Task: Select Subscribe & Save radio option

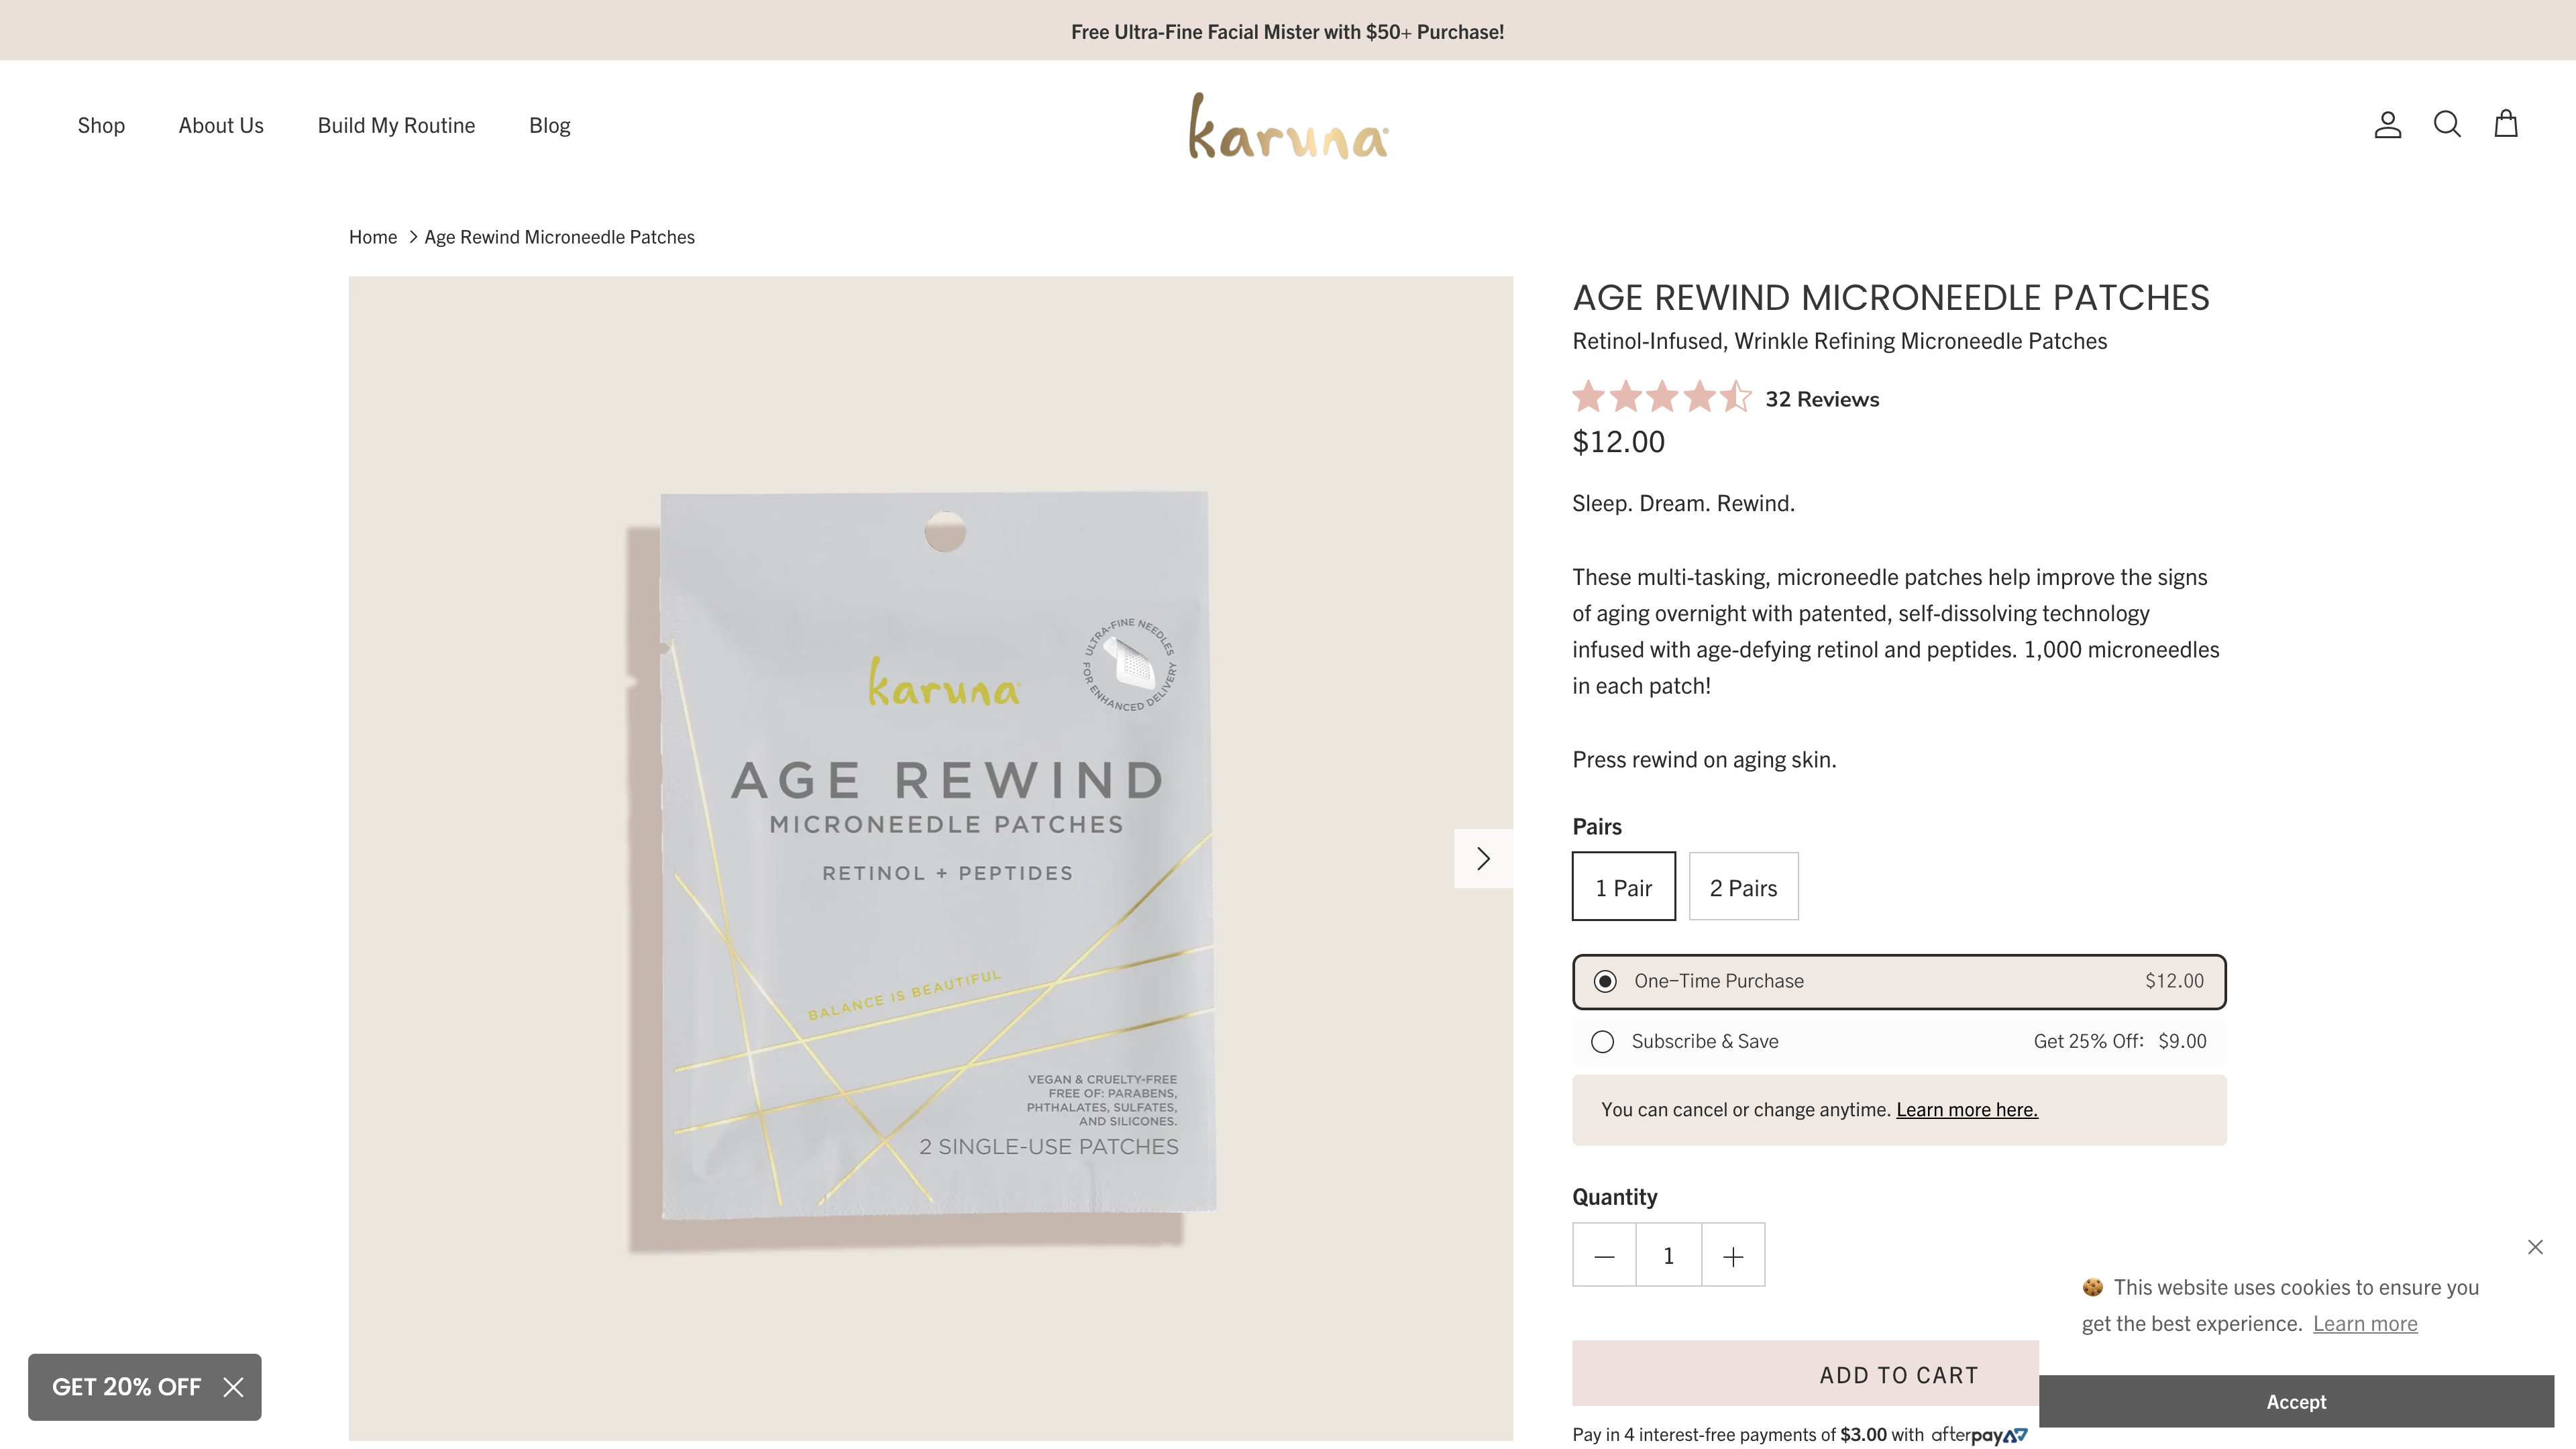Action: 1602,1041
